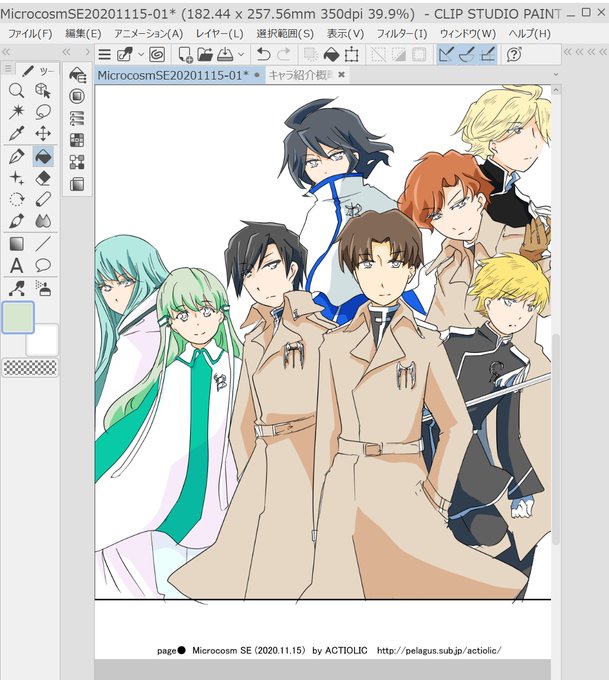Select the Brush tool
The height and width of the screenshot is (680, 609).
[16, 221]
